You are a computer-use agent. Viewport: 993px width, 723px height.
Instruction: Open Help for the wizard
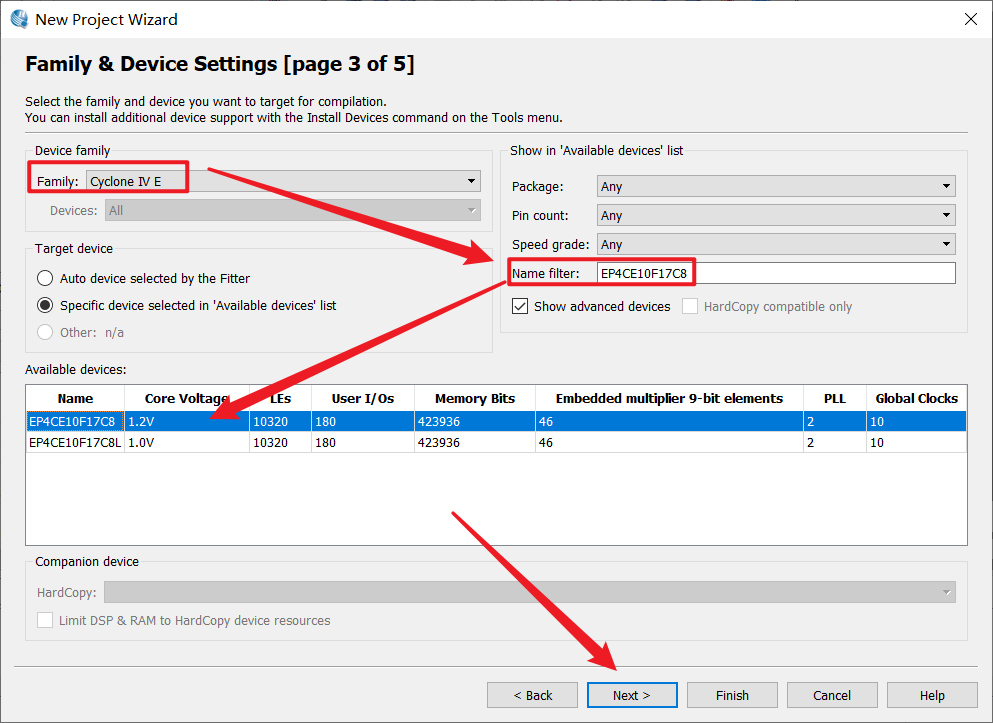coord(932,695)
